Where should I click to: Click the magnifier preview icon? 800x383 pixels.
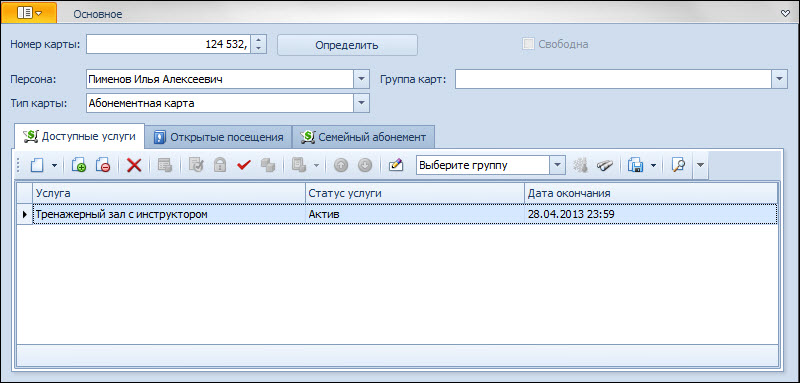678,165
